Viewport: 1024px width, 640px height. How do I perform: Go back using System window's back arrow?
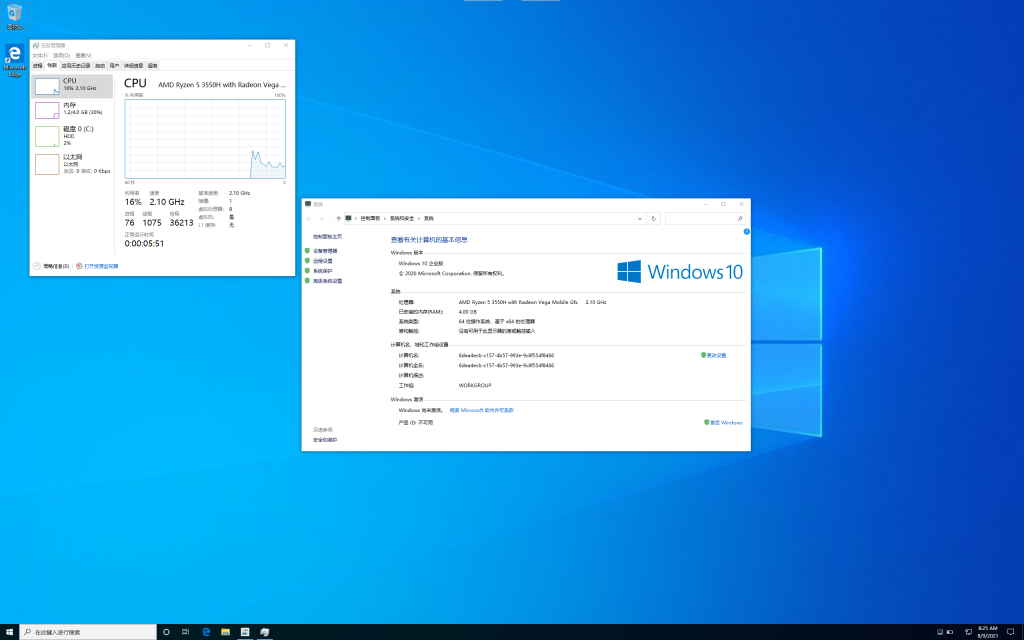click(x=310, y=219)
